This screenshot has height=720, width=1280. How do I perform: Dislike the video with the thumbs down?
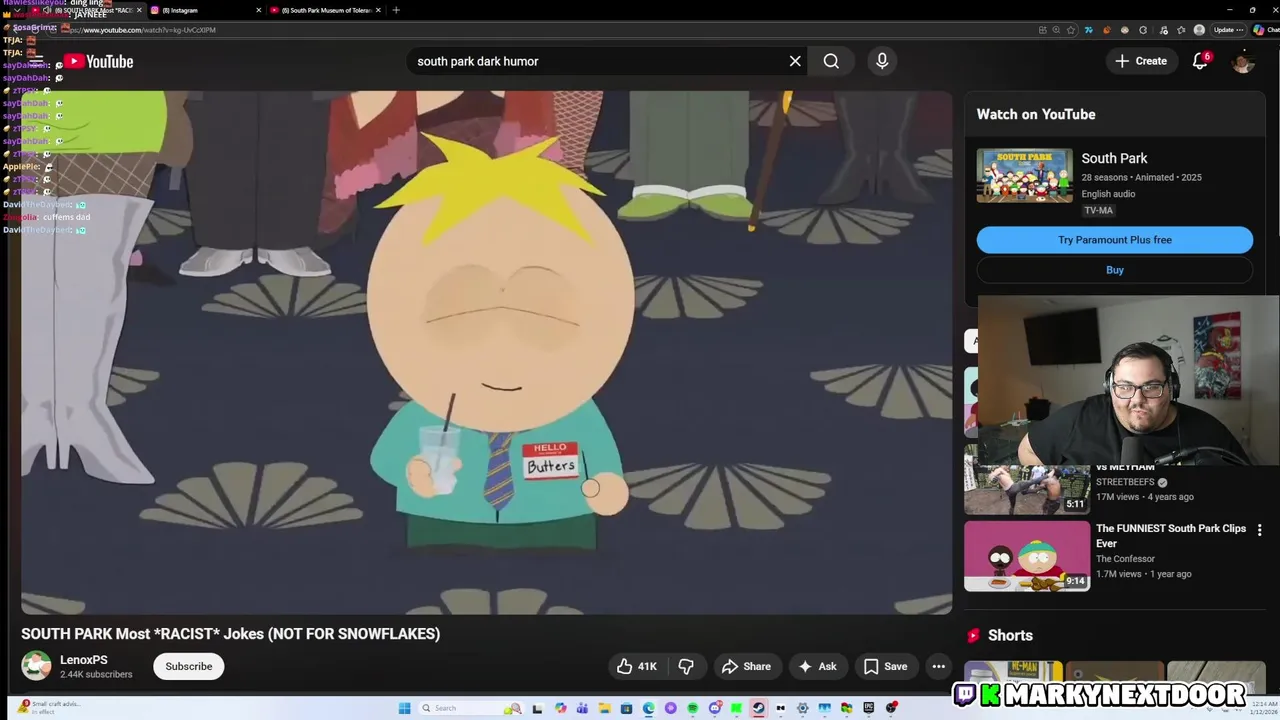(686, 666)
